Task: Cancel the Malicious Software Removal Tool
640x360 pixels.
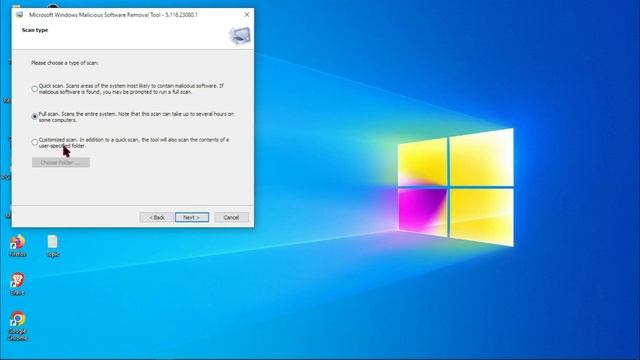Action: tap(231, 218)
